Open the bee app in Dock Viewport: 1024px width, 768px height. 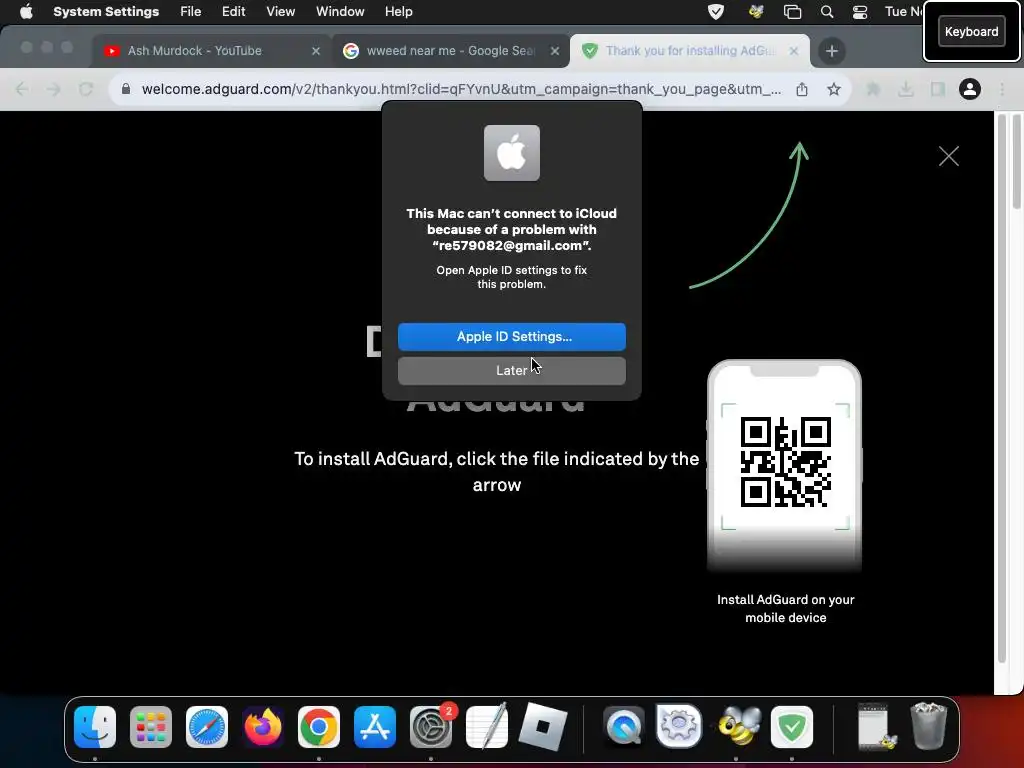coord(736,727)
